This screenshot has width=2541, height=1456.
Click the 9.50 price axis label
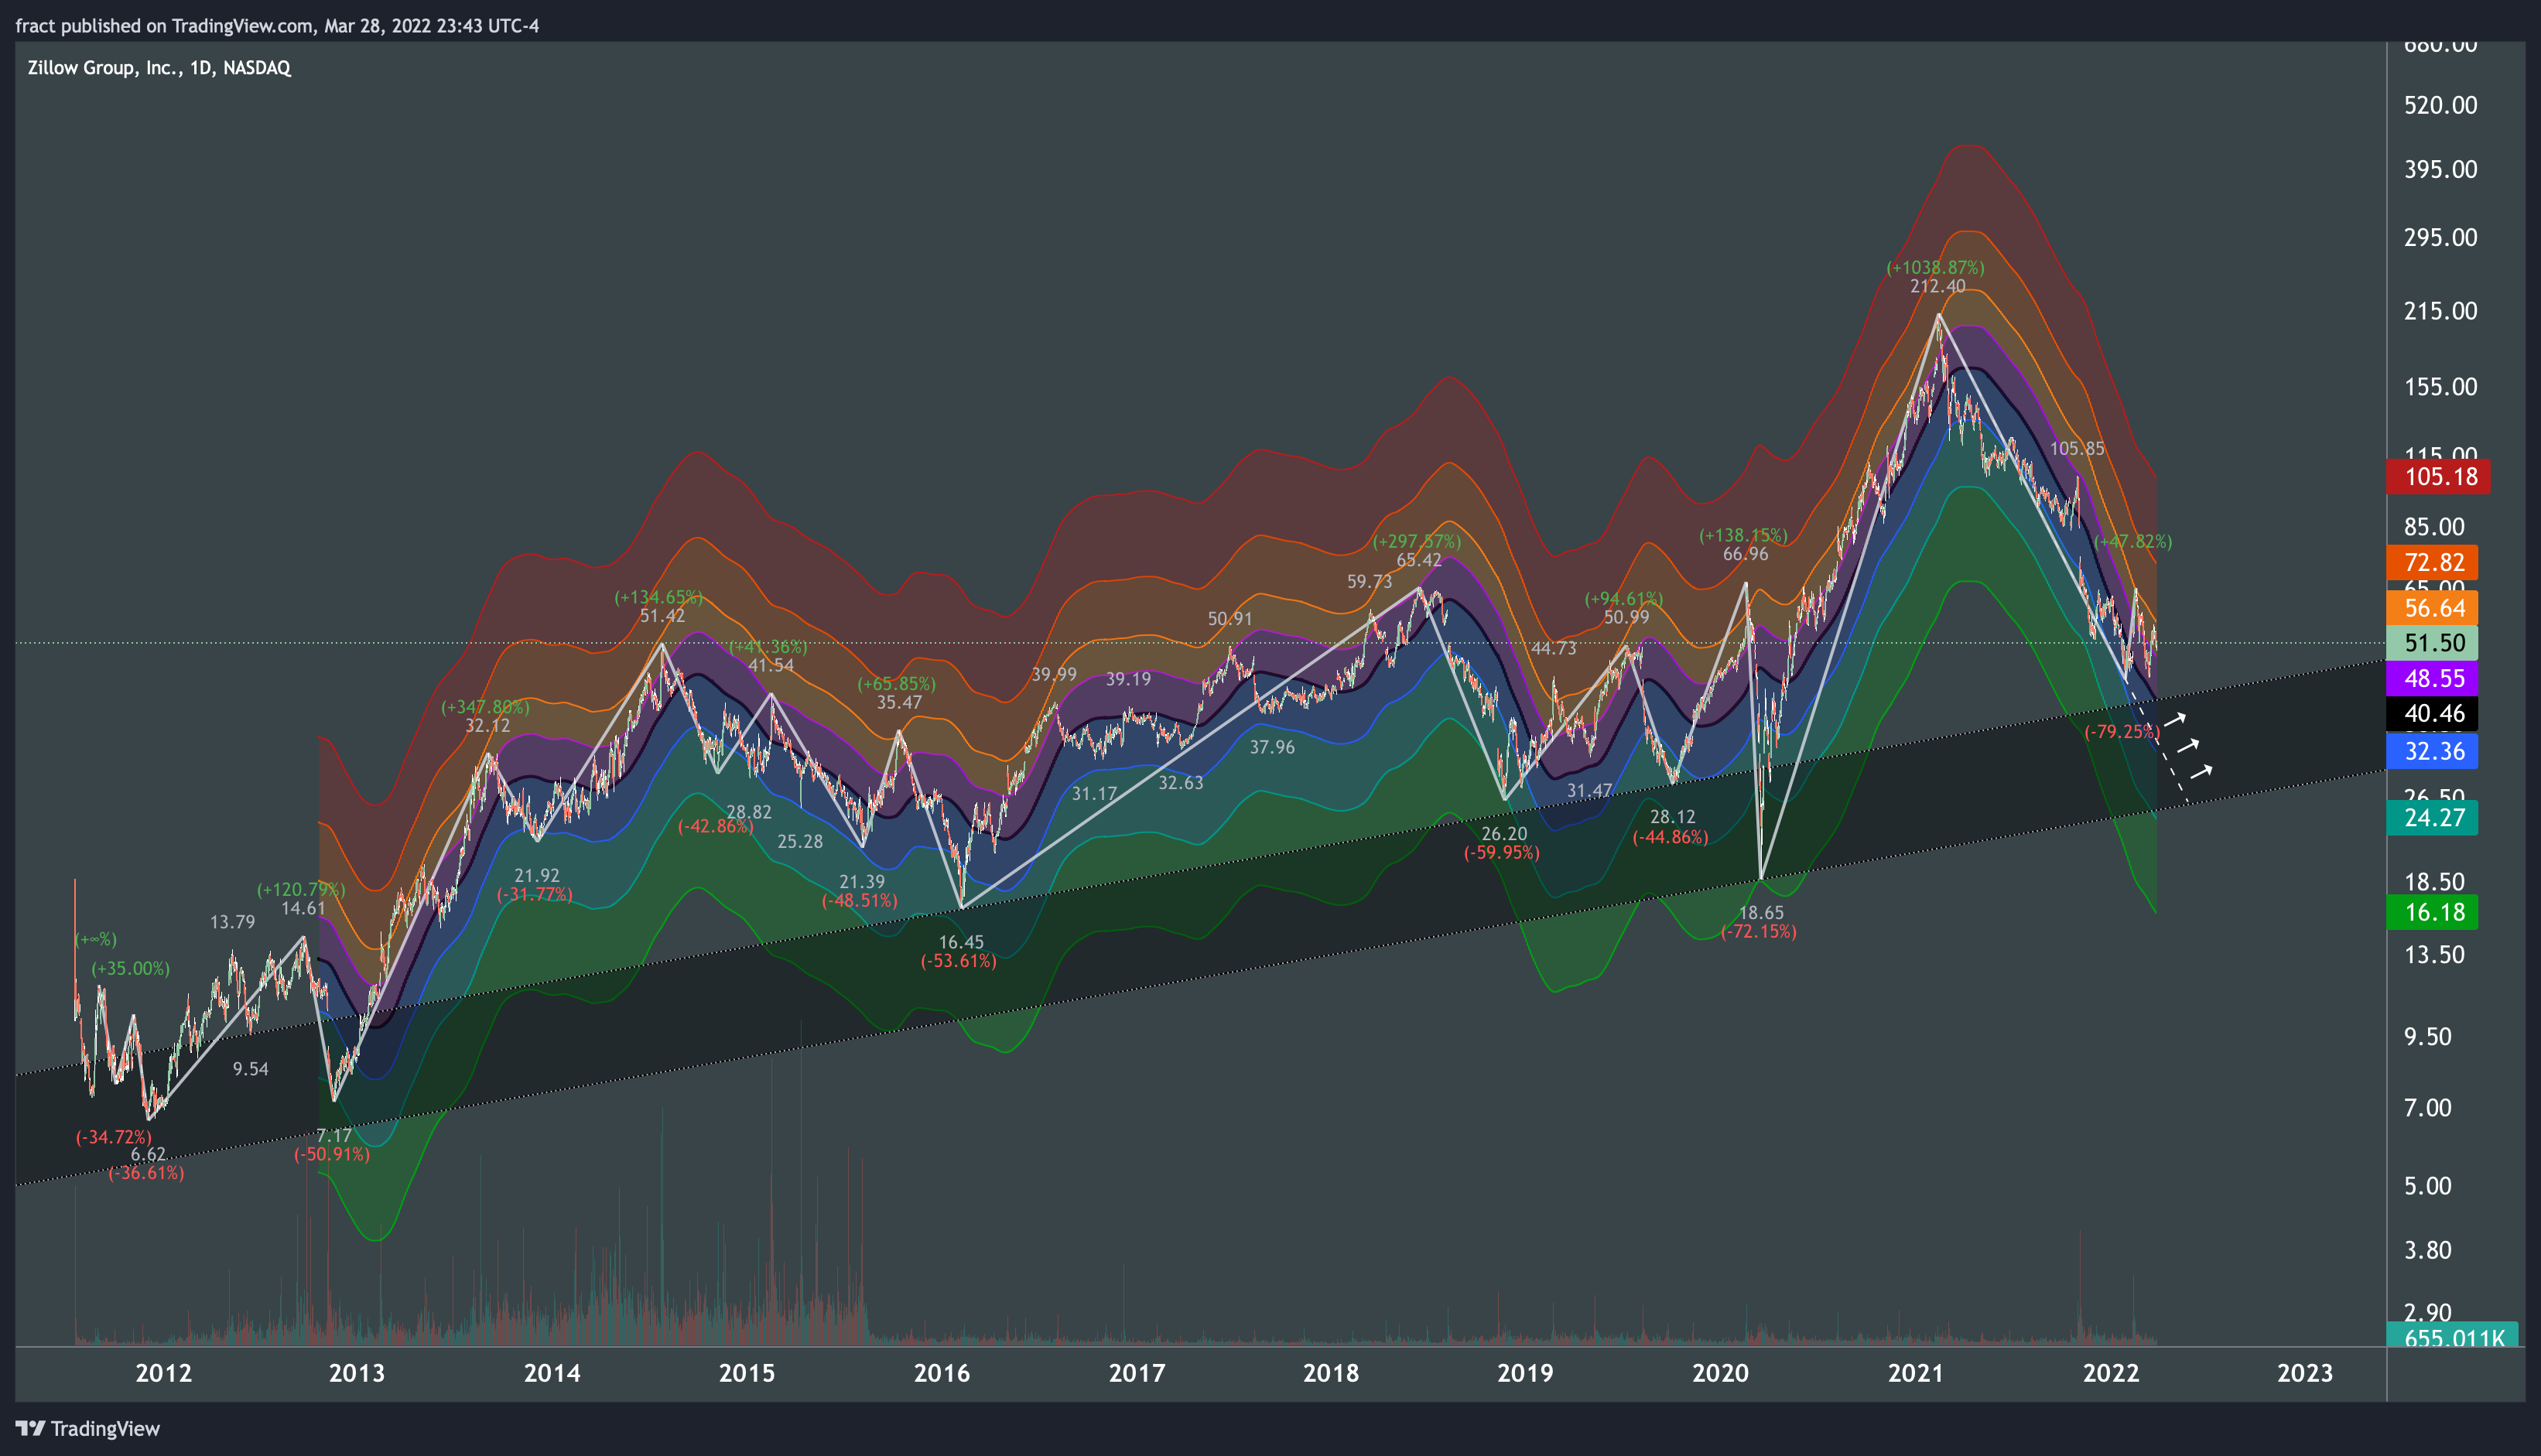[2427, 1036]
